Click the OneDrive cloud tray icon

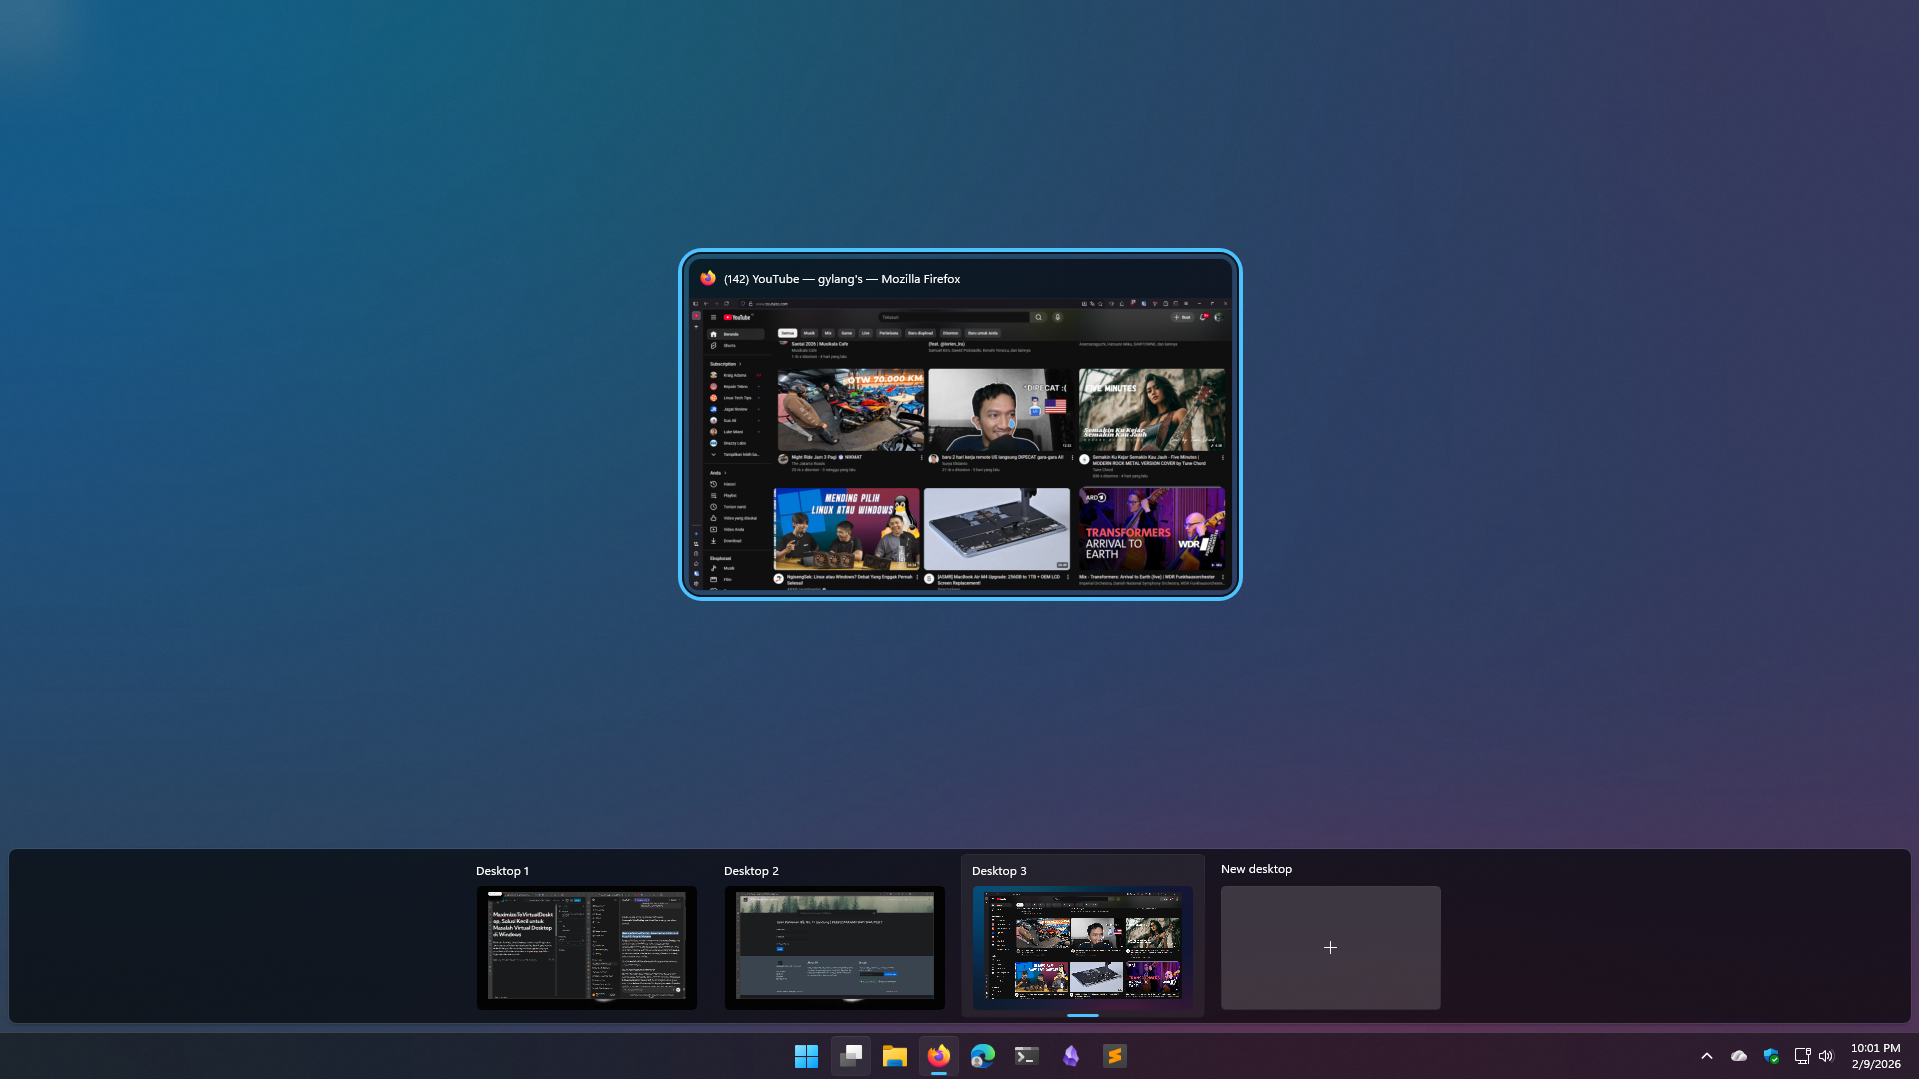pos(1739,1056)
